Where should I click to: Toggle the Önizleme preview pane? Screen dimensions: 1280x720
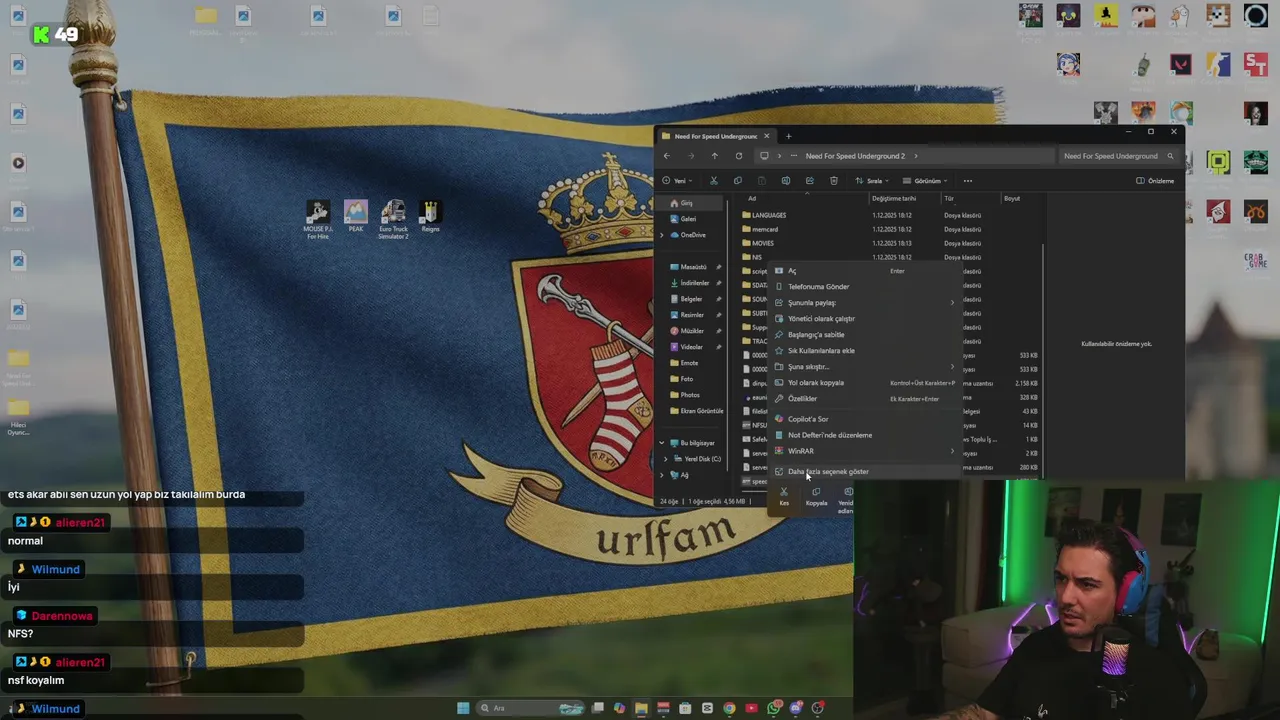pyautogui.click(x=1155, y=181)
